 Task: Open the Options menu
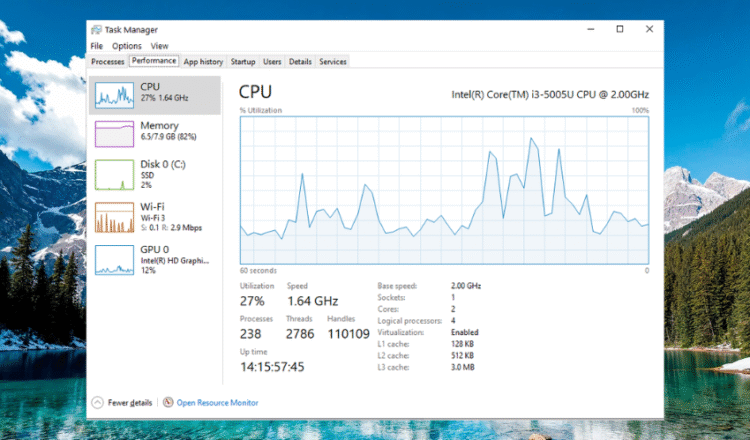coord(127,46)
